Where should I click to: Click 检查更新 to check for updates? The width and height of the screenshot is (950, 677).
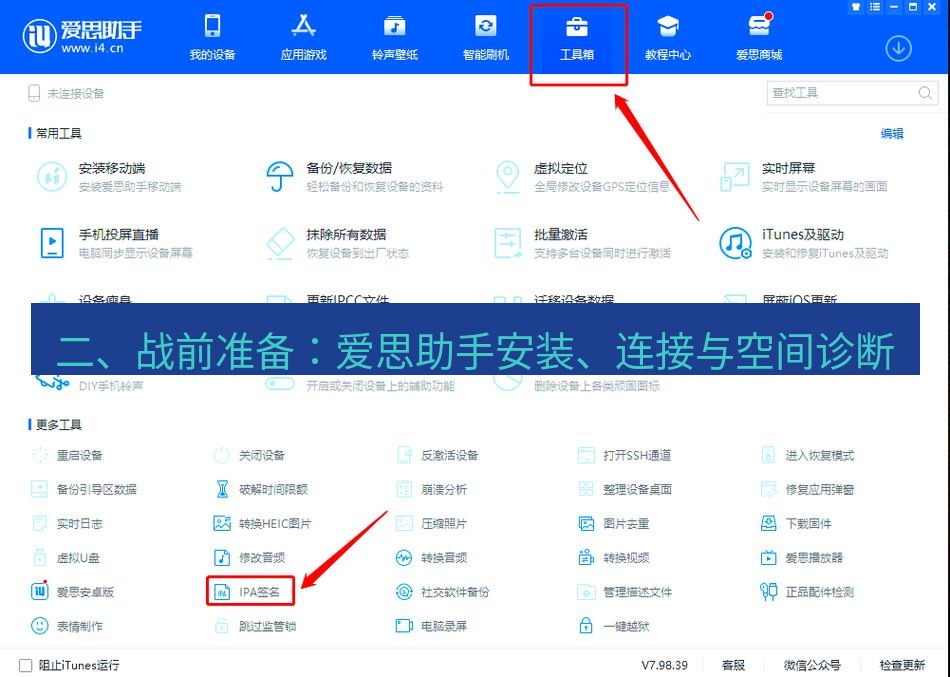click(x=901, y=664)
